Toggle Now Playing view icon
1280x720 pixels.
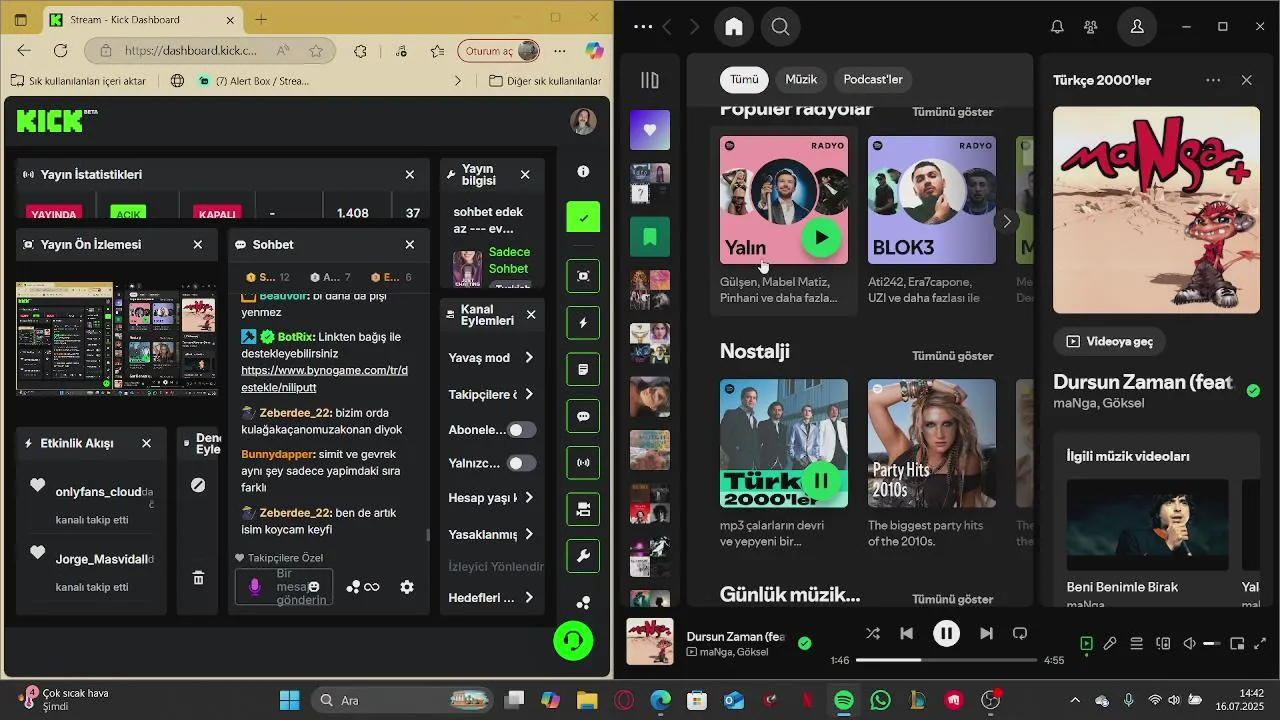(1087, 644)
